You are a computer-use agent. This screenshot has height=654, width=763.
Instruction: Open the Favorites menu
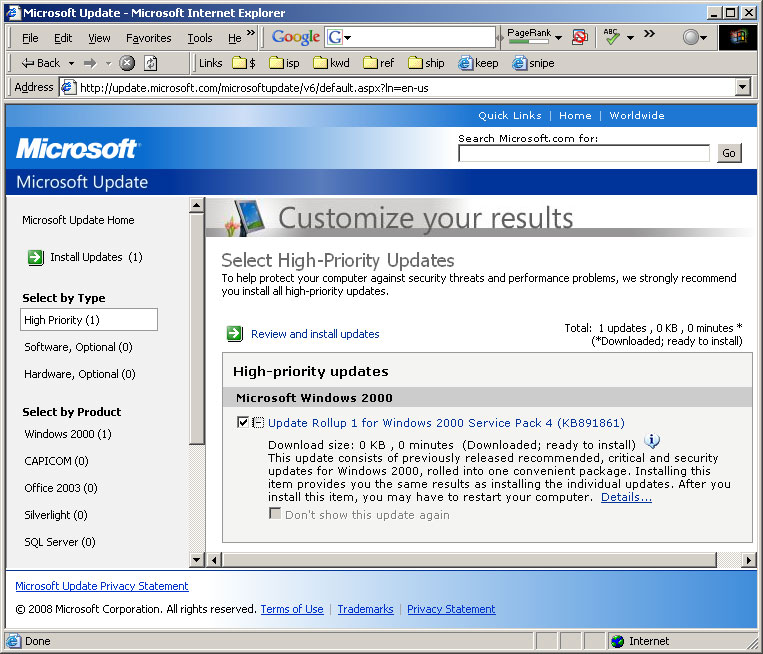click(x=148, y=38)
